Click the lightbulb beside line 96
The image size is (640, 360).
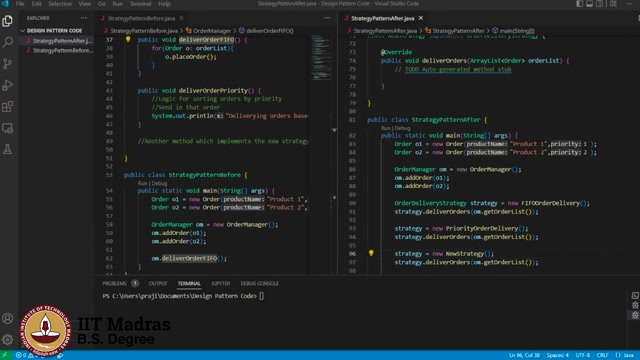[x=371, y=253]
